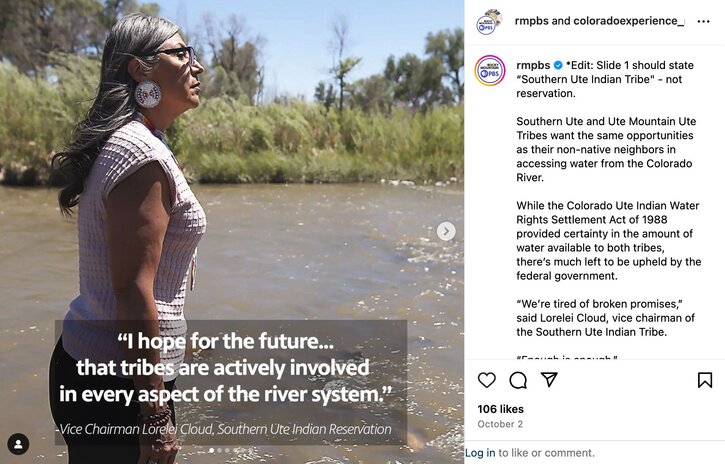Open comments using the speech bubble icon
The height and width of the screenshot is (464, 725).
pos(518,380)
